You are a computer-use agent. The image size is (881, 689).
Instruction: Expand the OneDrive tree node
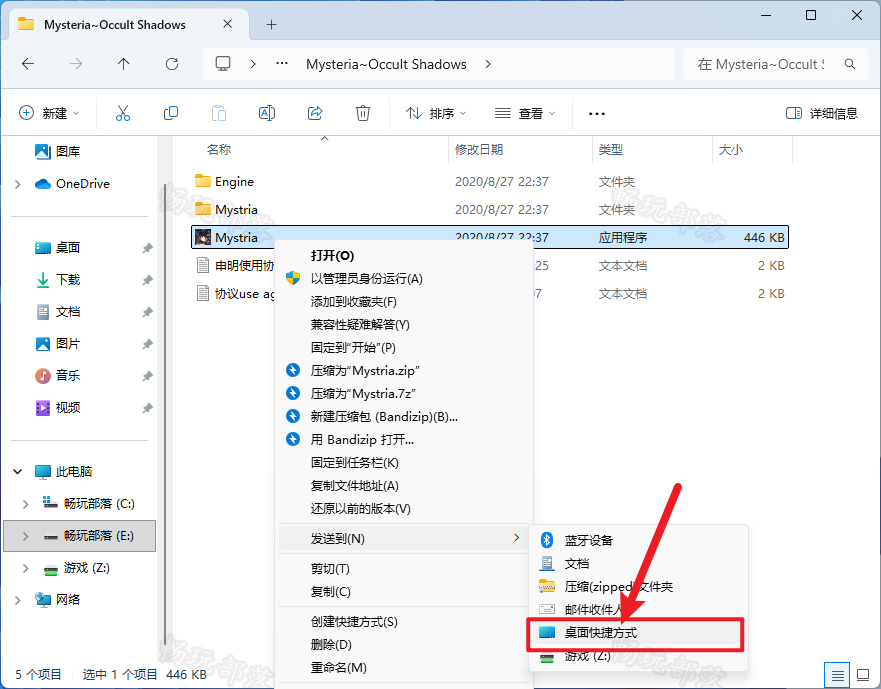18,184
